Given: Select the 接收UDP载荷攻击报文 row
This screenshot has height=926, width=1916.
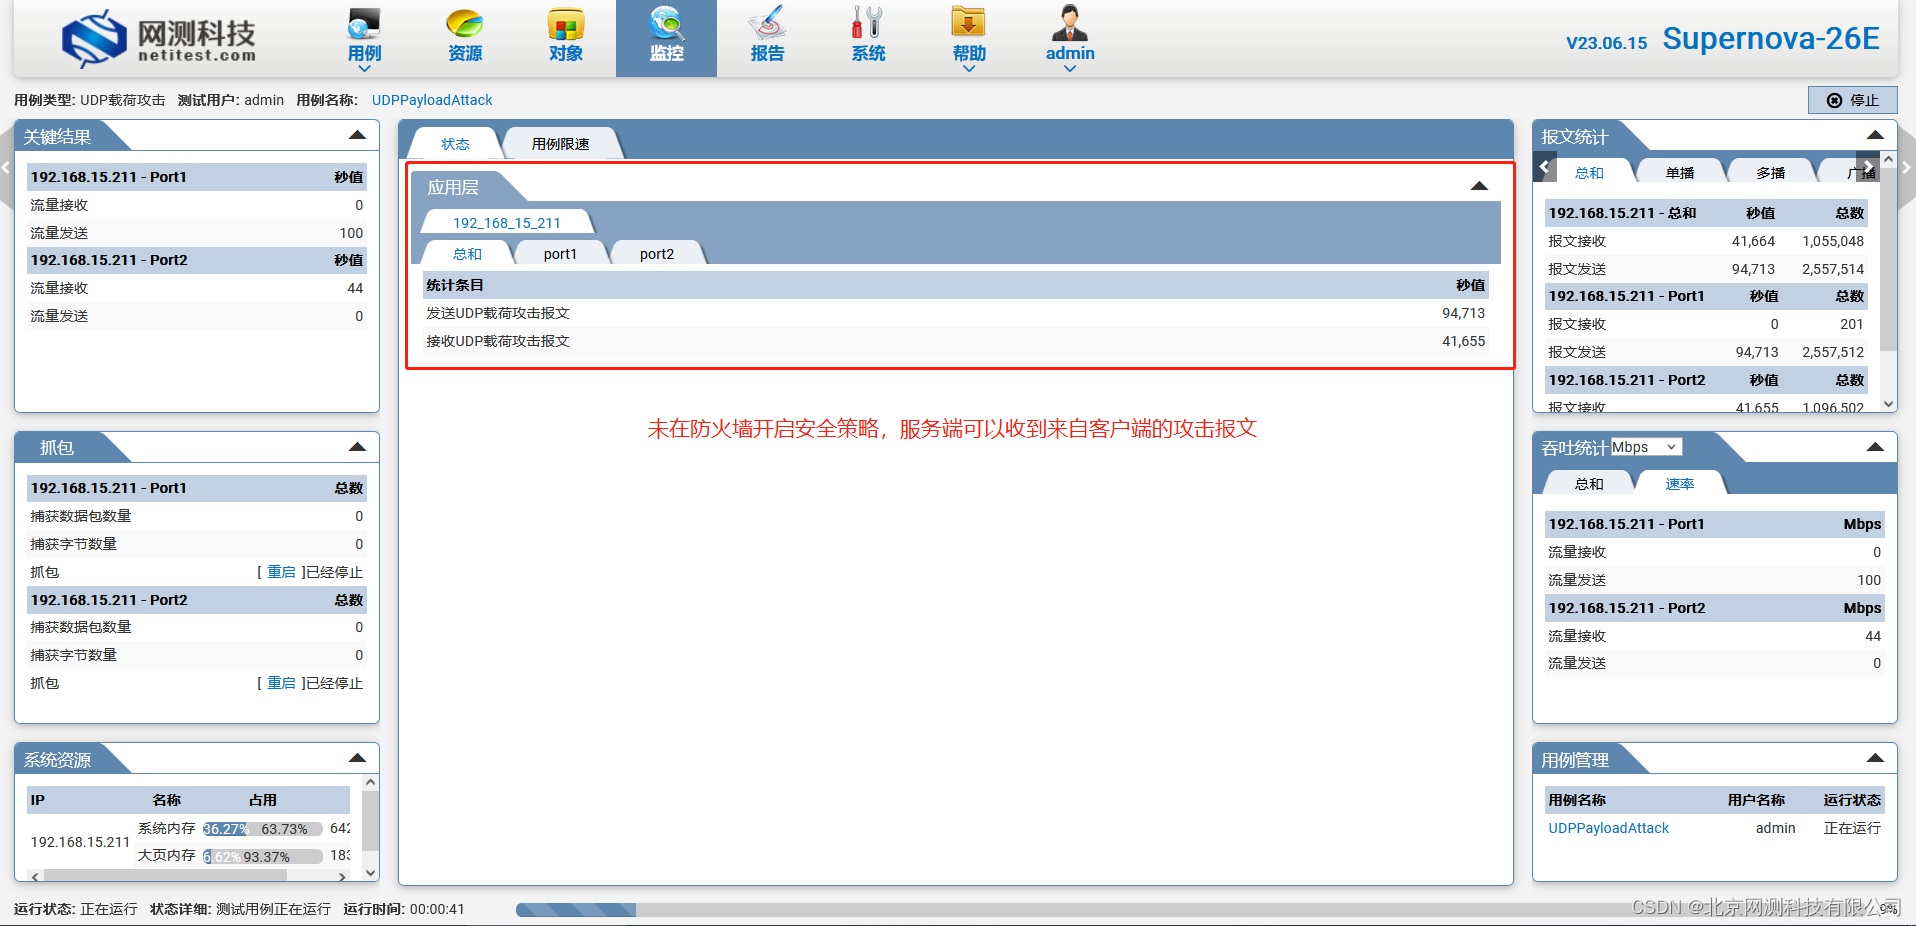Looking at the screenshot, I should pos(956,341).
